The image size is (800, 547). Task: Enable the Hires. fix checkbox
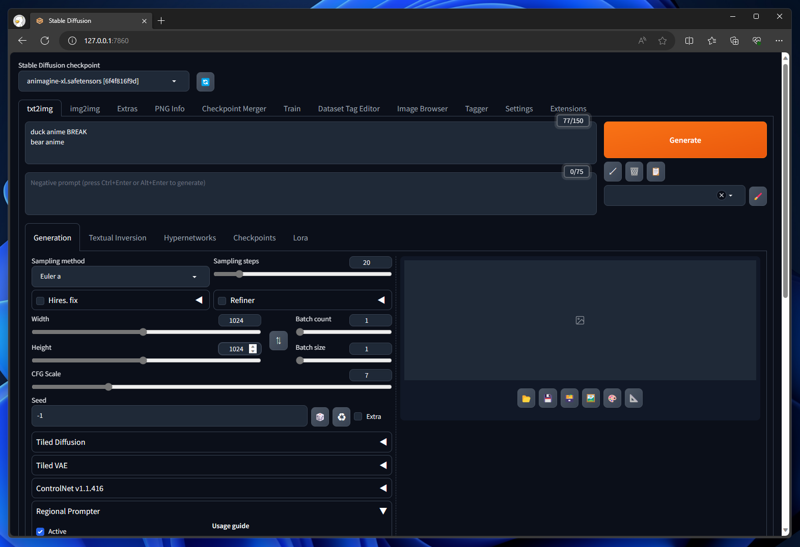40,301
